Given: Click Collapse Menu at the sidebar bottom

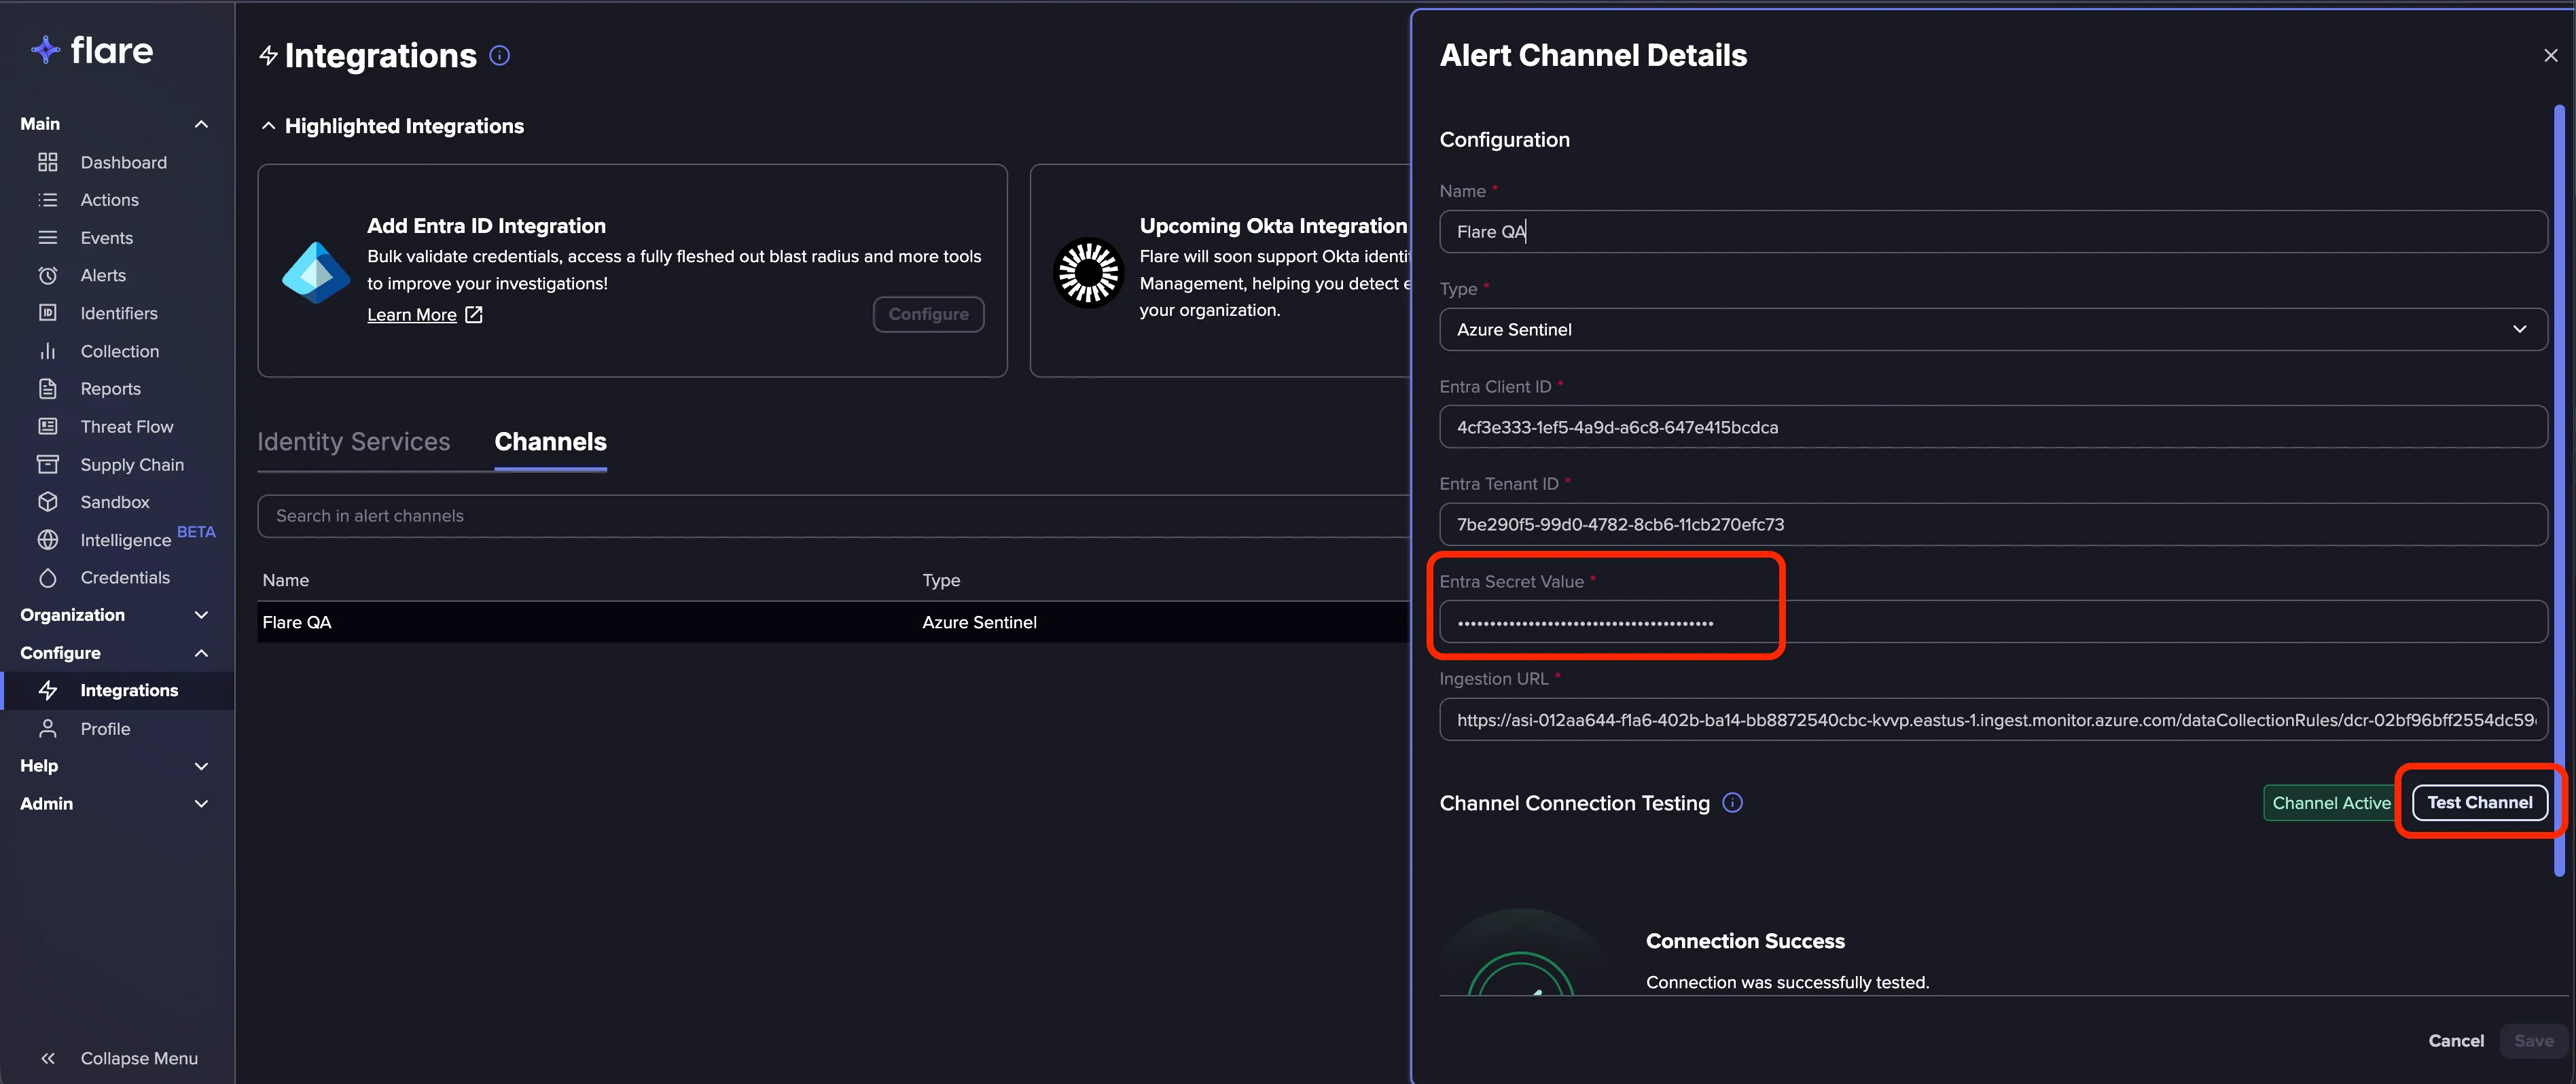Looking at the screenshot, I should (118, 1058).
